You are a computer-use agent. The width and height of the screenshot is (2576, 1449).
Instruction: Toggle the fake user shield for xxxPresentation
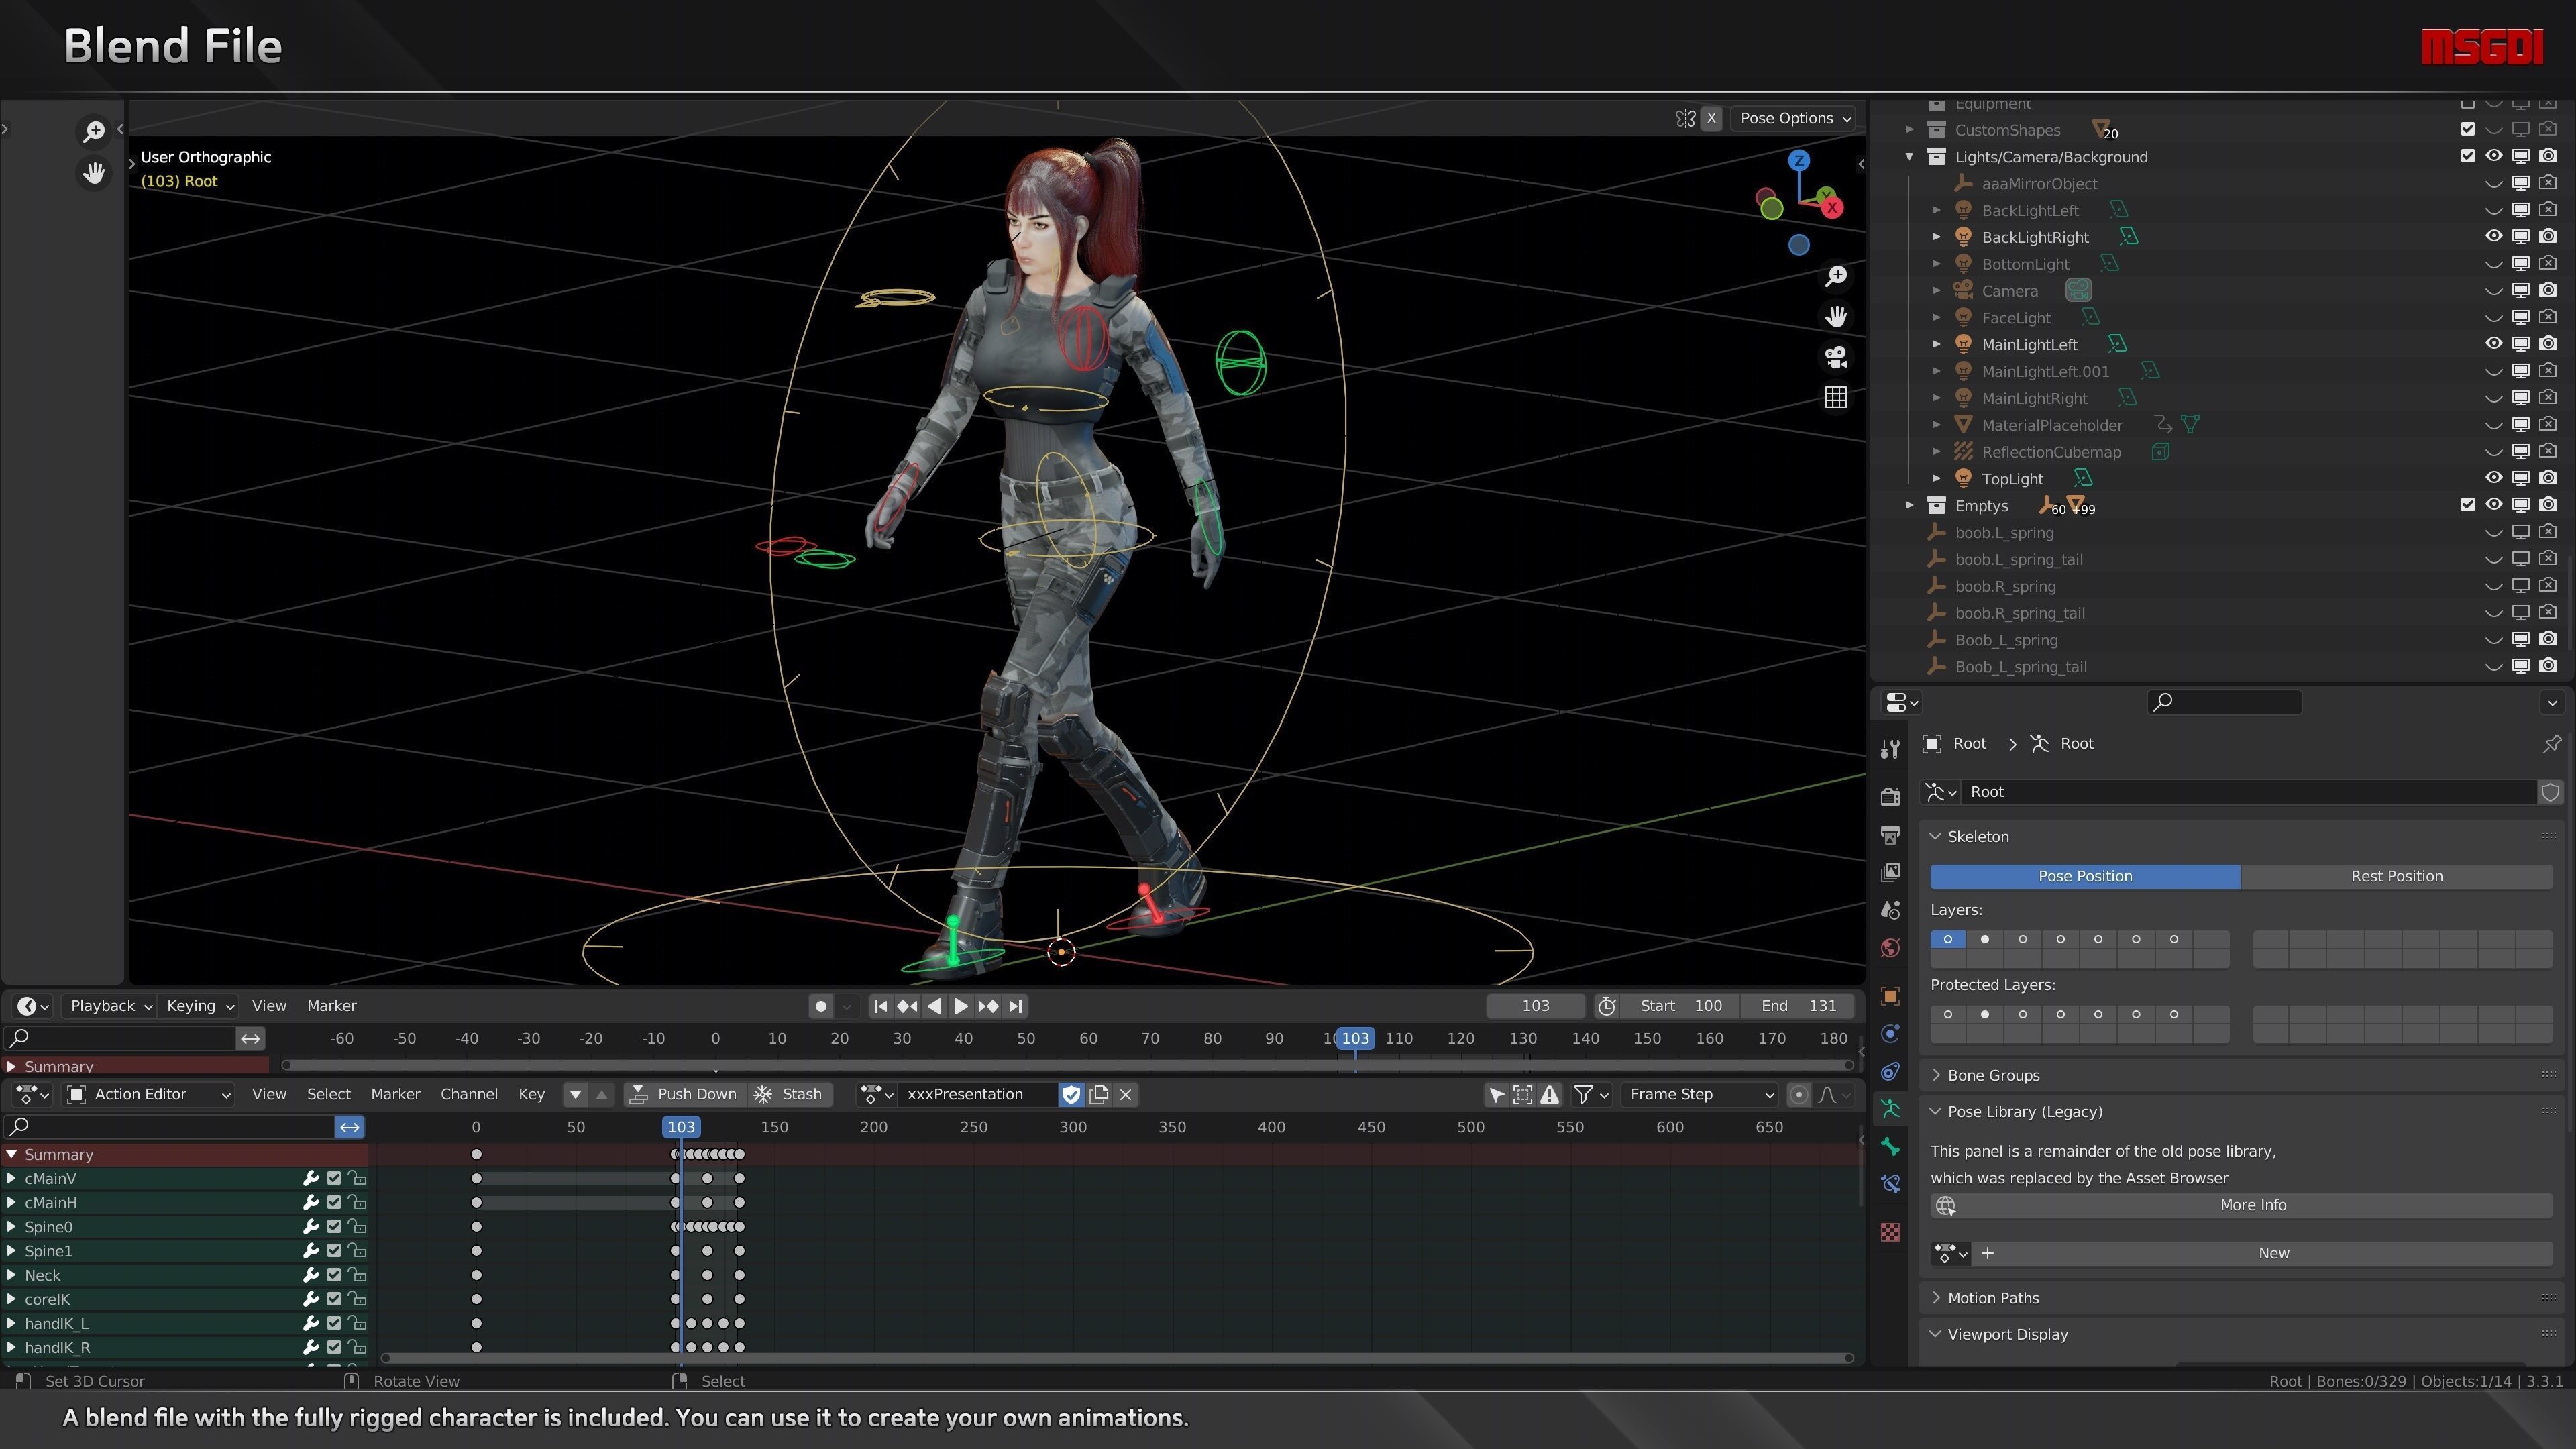1070,1095
